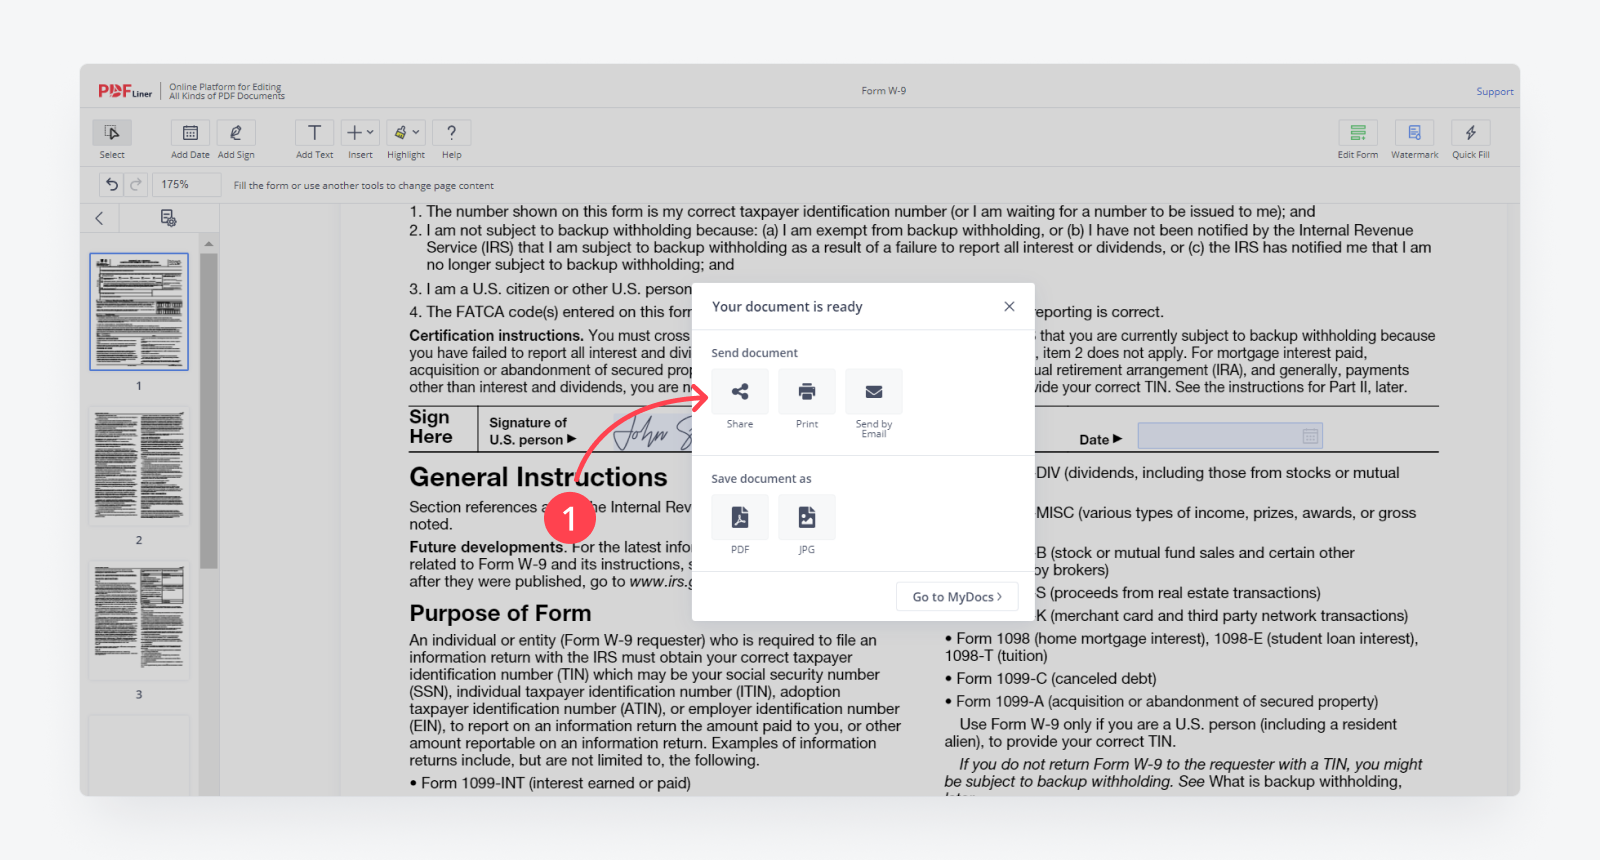Open the Help question mark
1600x860 pixels.
452,133
